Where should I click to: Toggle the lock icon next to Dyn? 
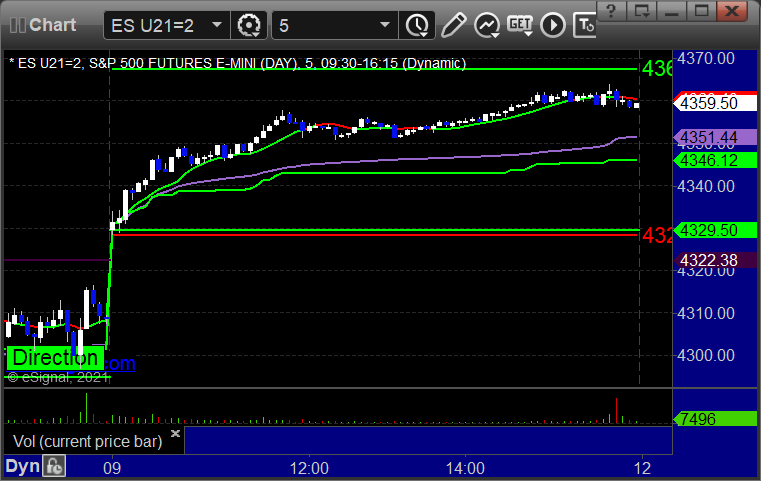click(54, 466)
